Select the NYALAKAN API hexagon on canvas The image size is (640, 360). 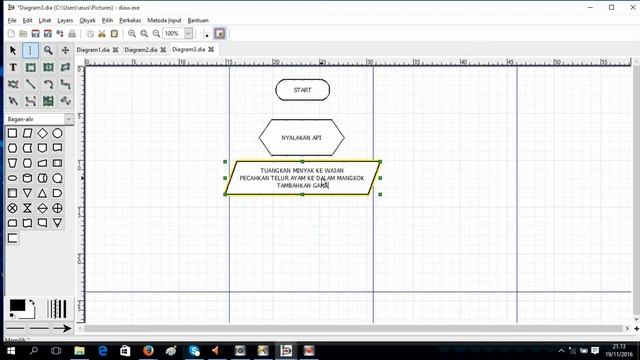(x=302, y=138)
